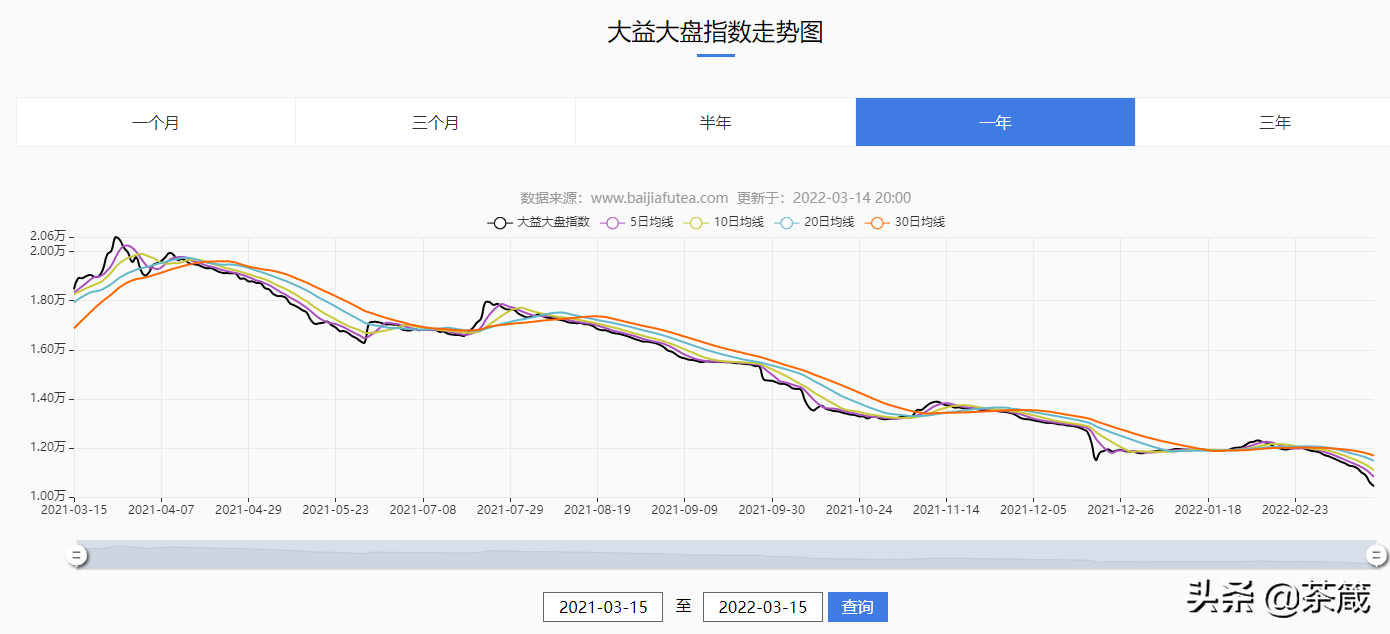Click the x-axis label 2021-04-07
Viewport: 1390px width, 634px height.
(161, 509)
